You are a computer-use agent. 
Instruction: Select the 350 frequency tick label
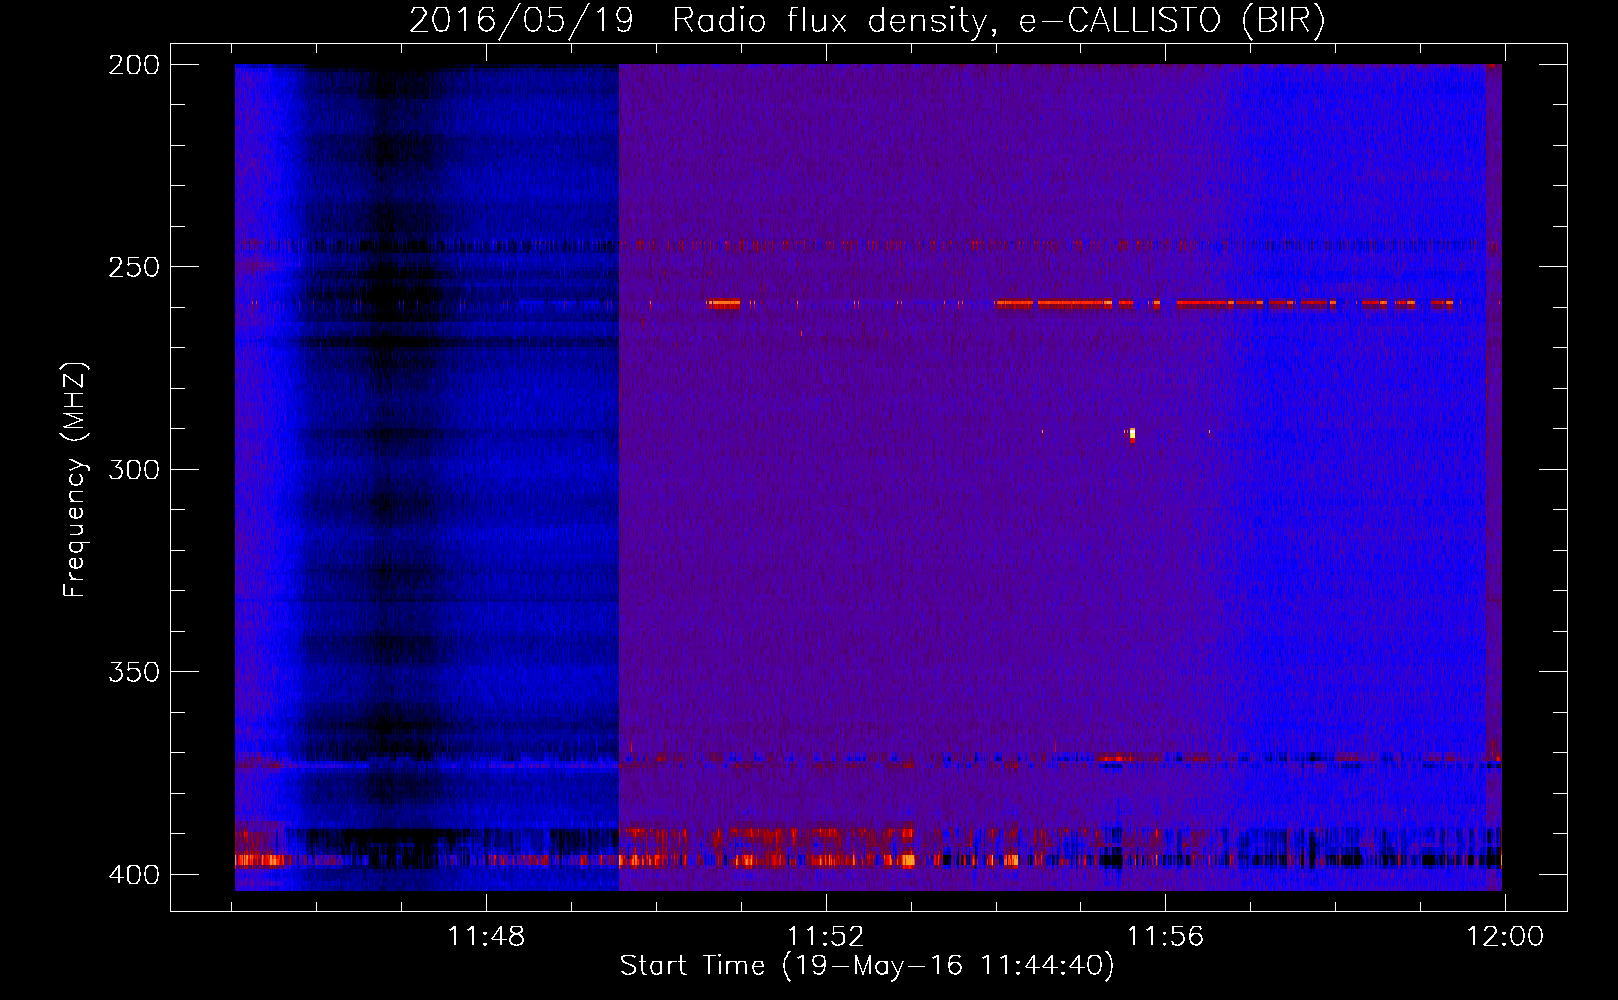click(134, 672)
